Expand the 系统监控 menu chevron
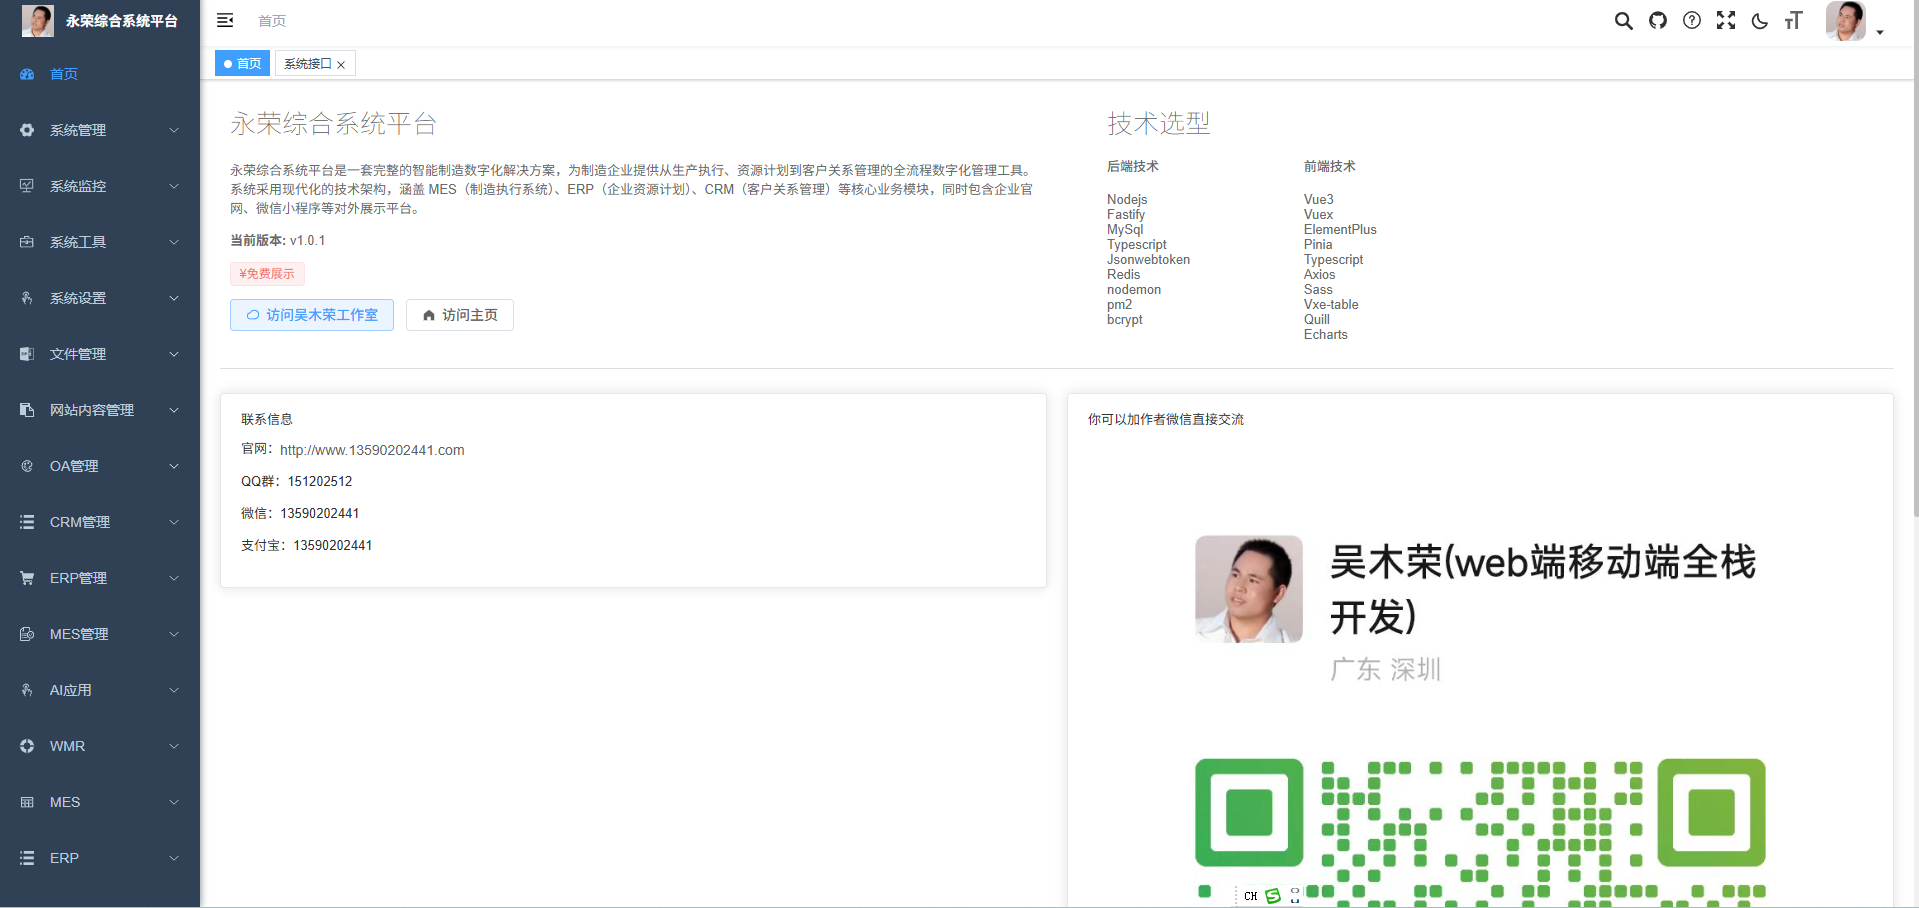This screenshot has width=1919, height=908. (174, 186)
